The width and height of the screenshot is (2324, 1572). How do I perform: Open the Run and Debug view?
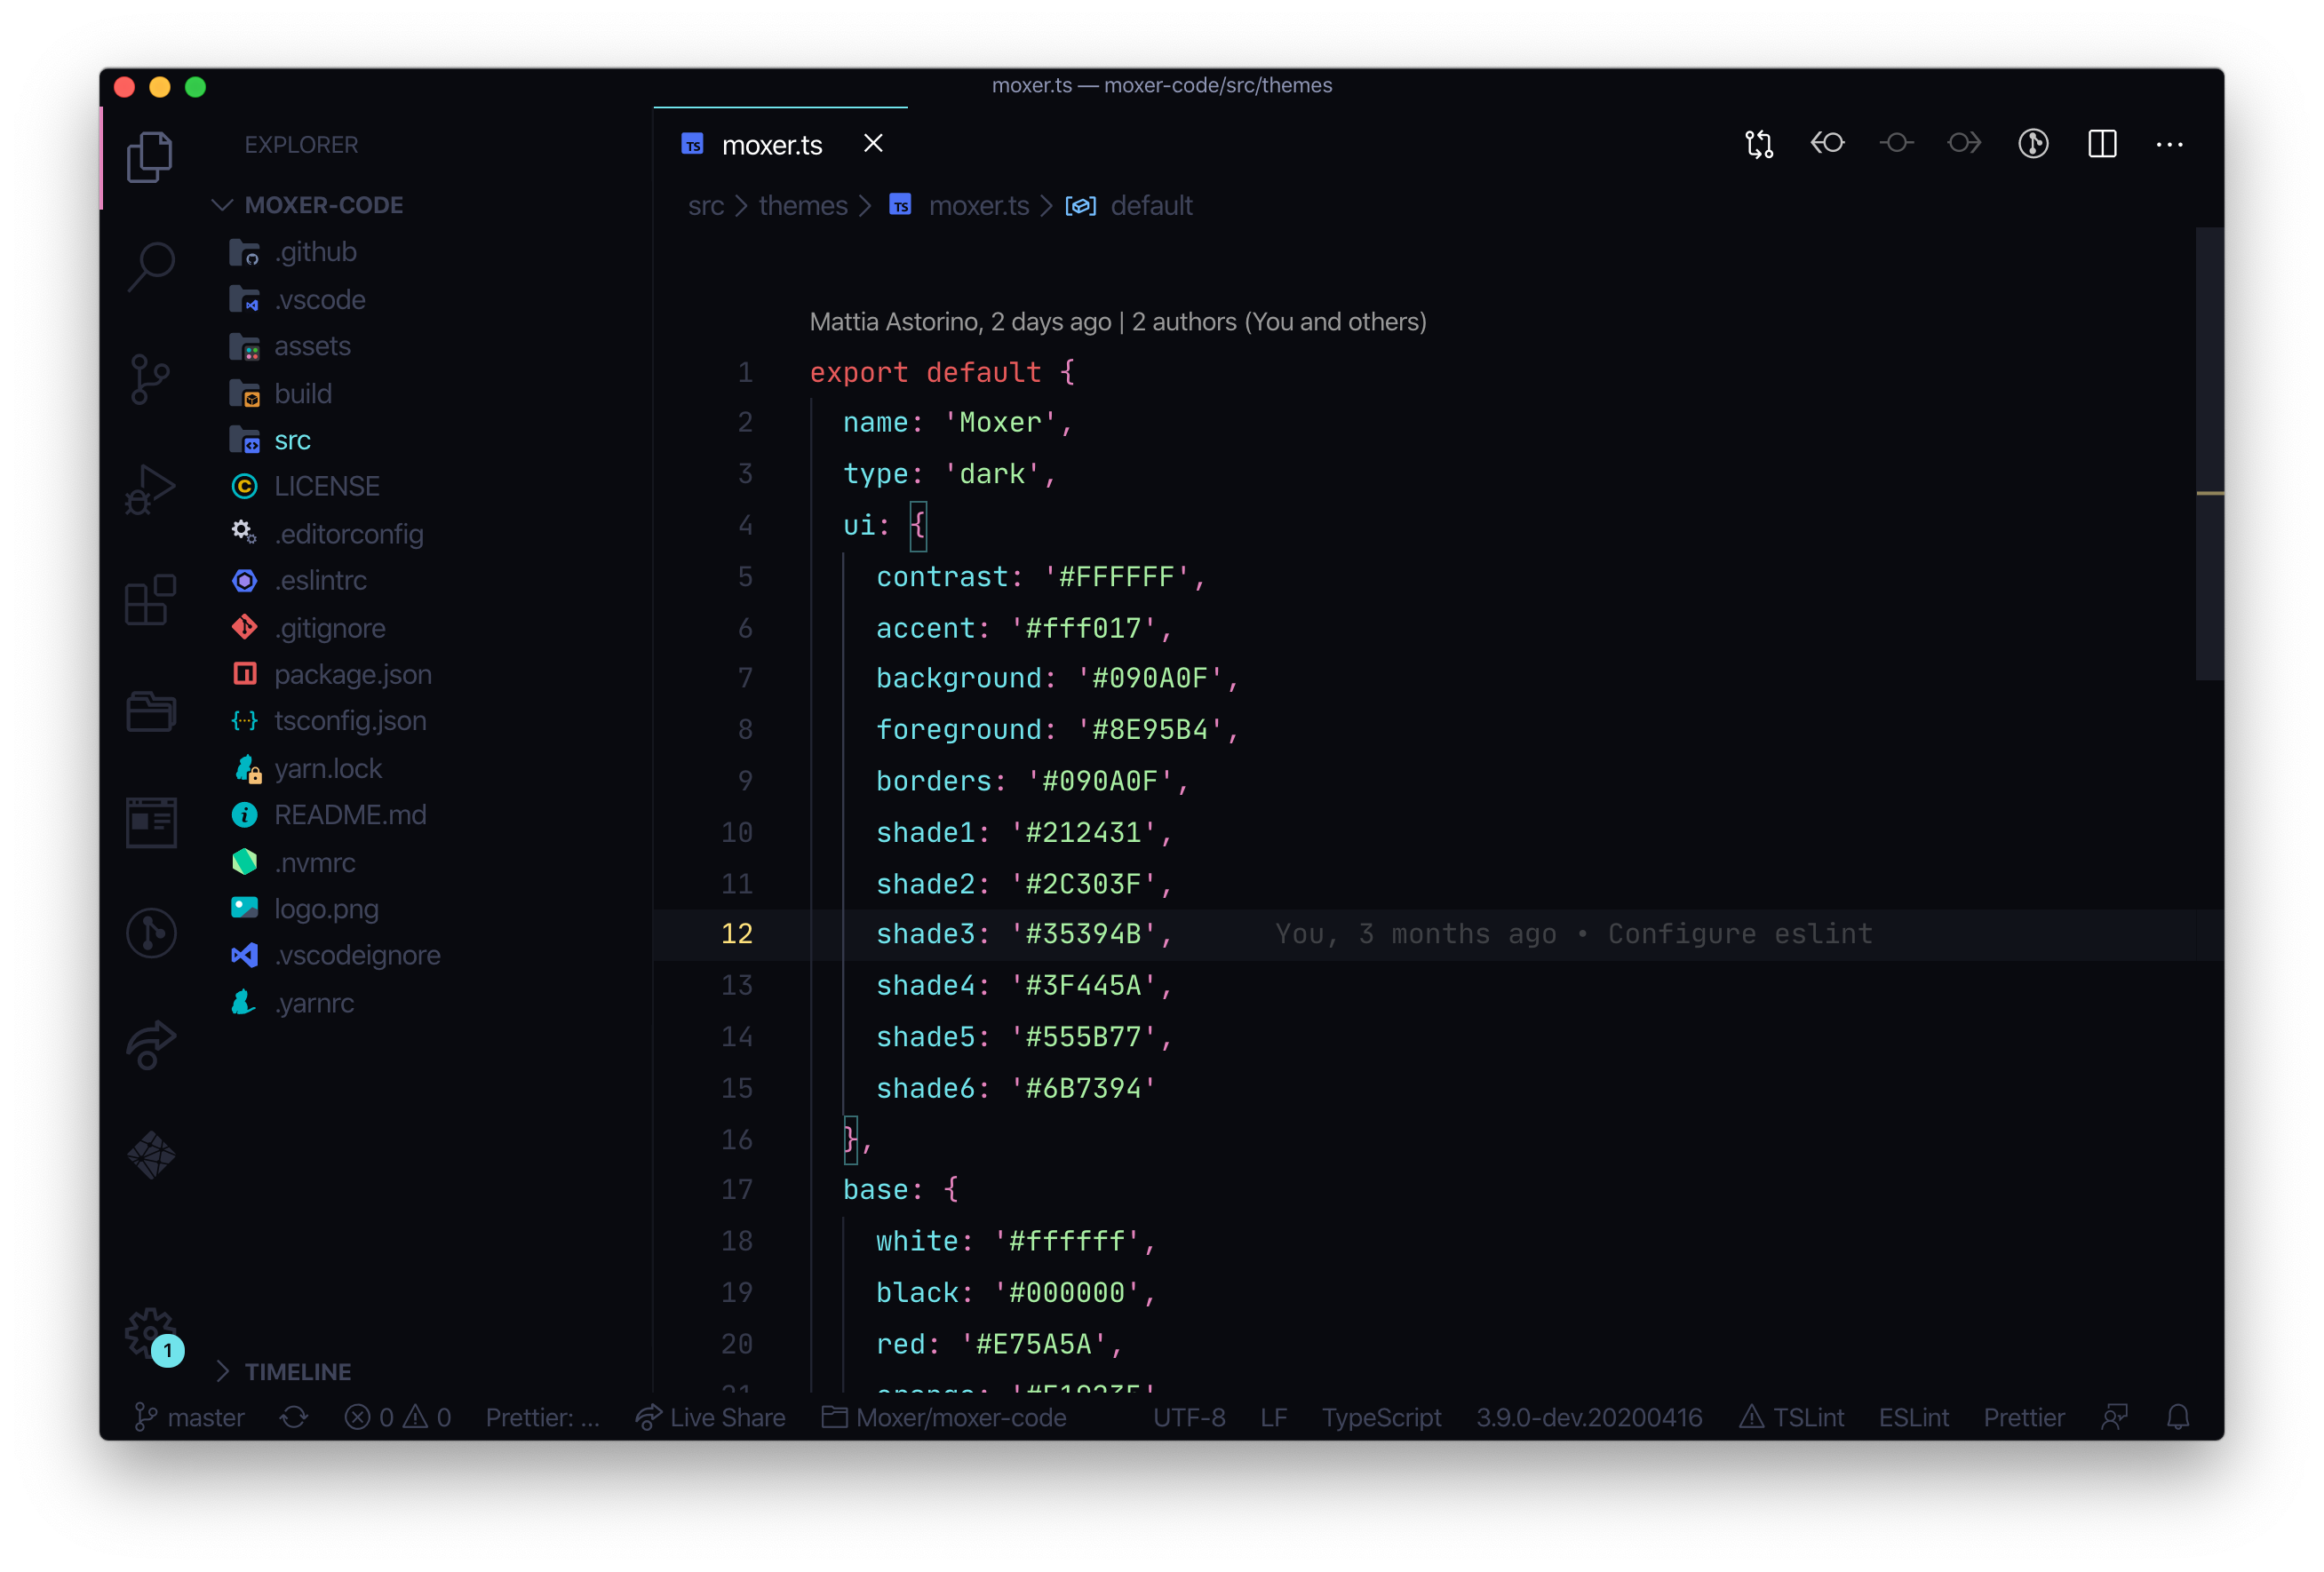(x=150, y=489)
